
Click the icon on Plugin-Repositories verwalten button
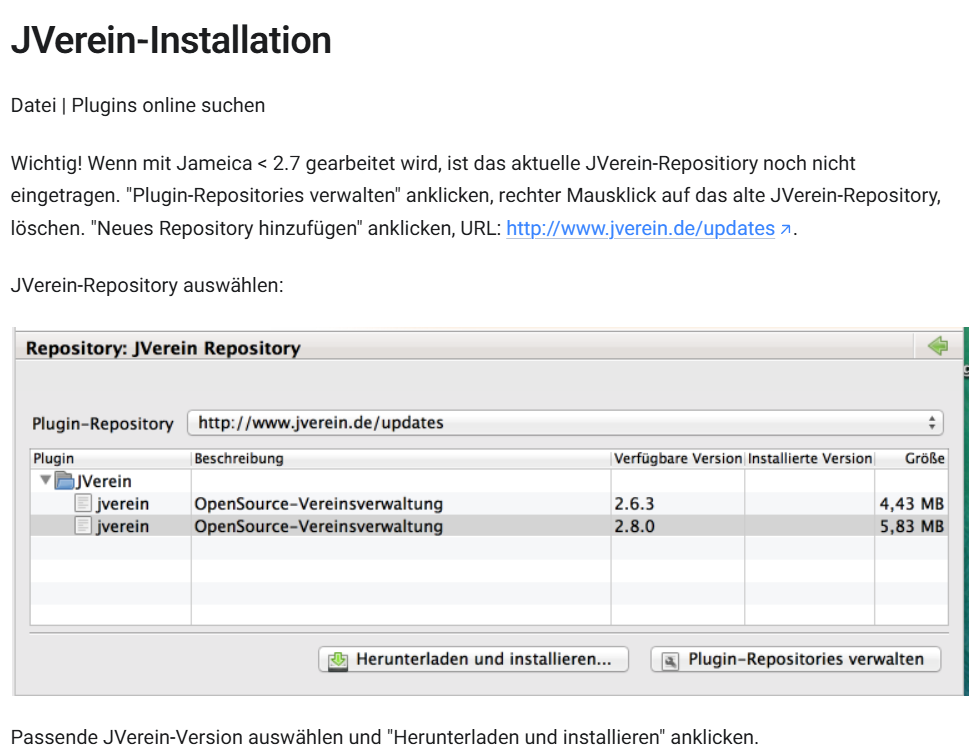point(670,660)
